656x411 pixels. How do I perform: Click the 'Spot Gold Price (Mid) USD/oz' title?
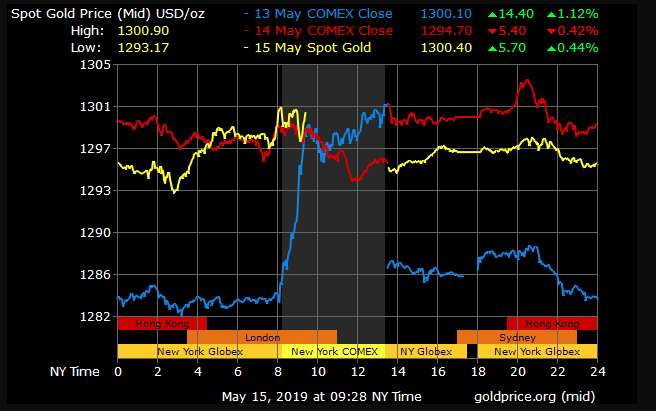tap(108, 14)
